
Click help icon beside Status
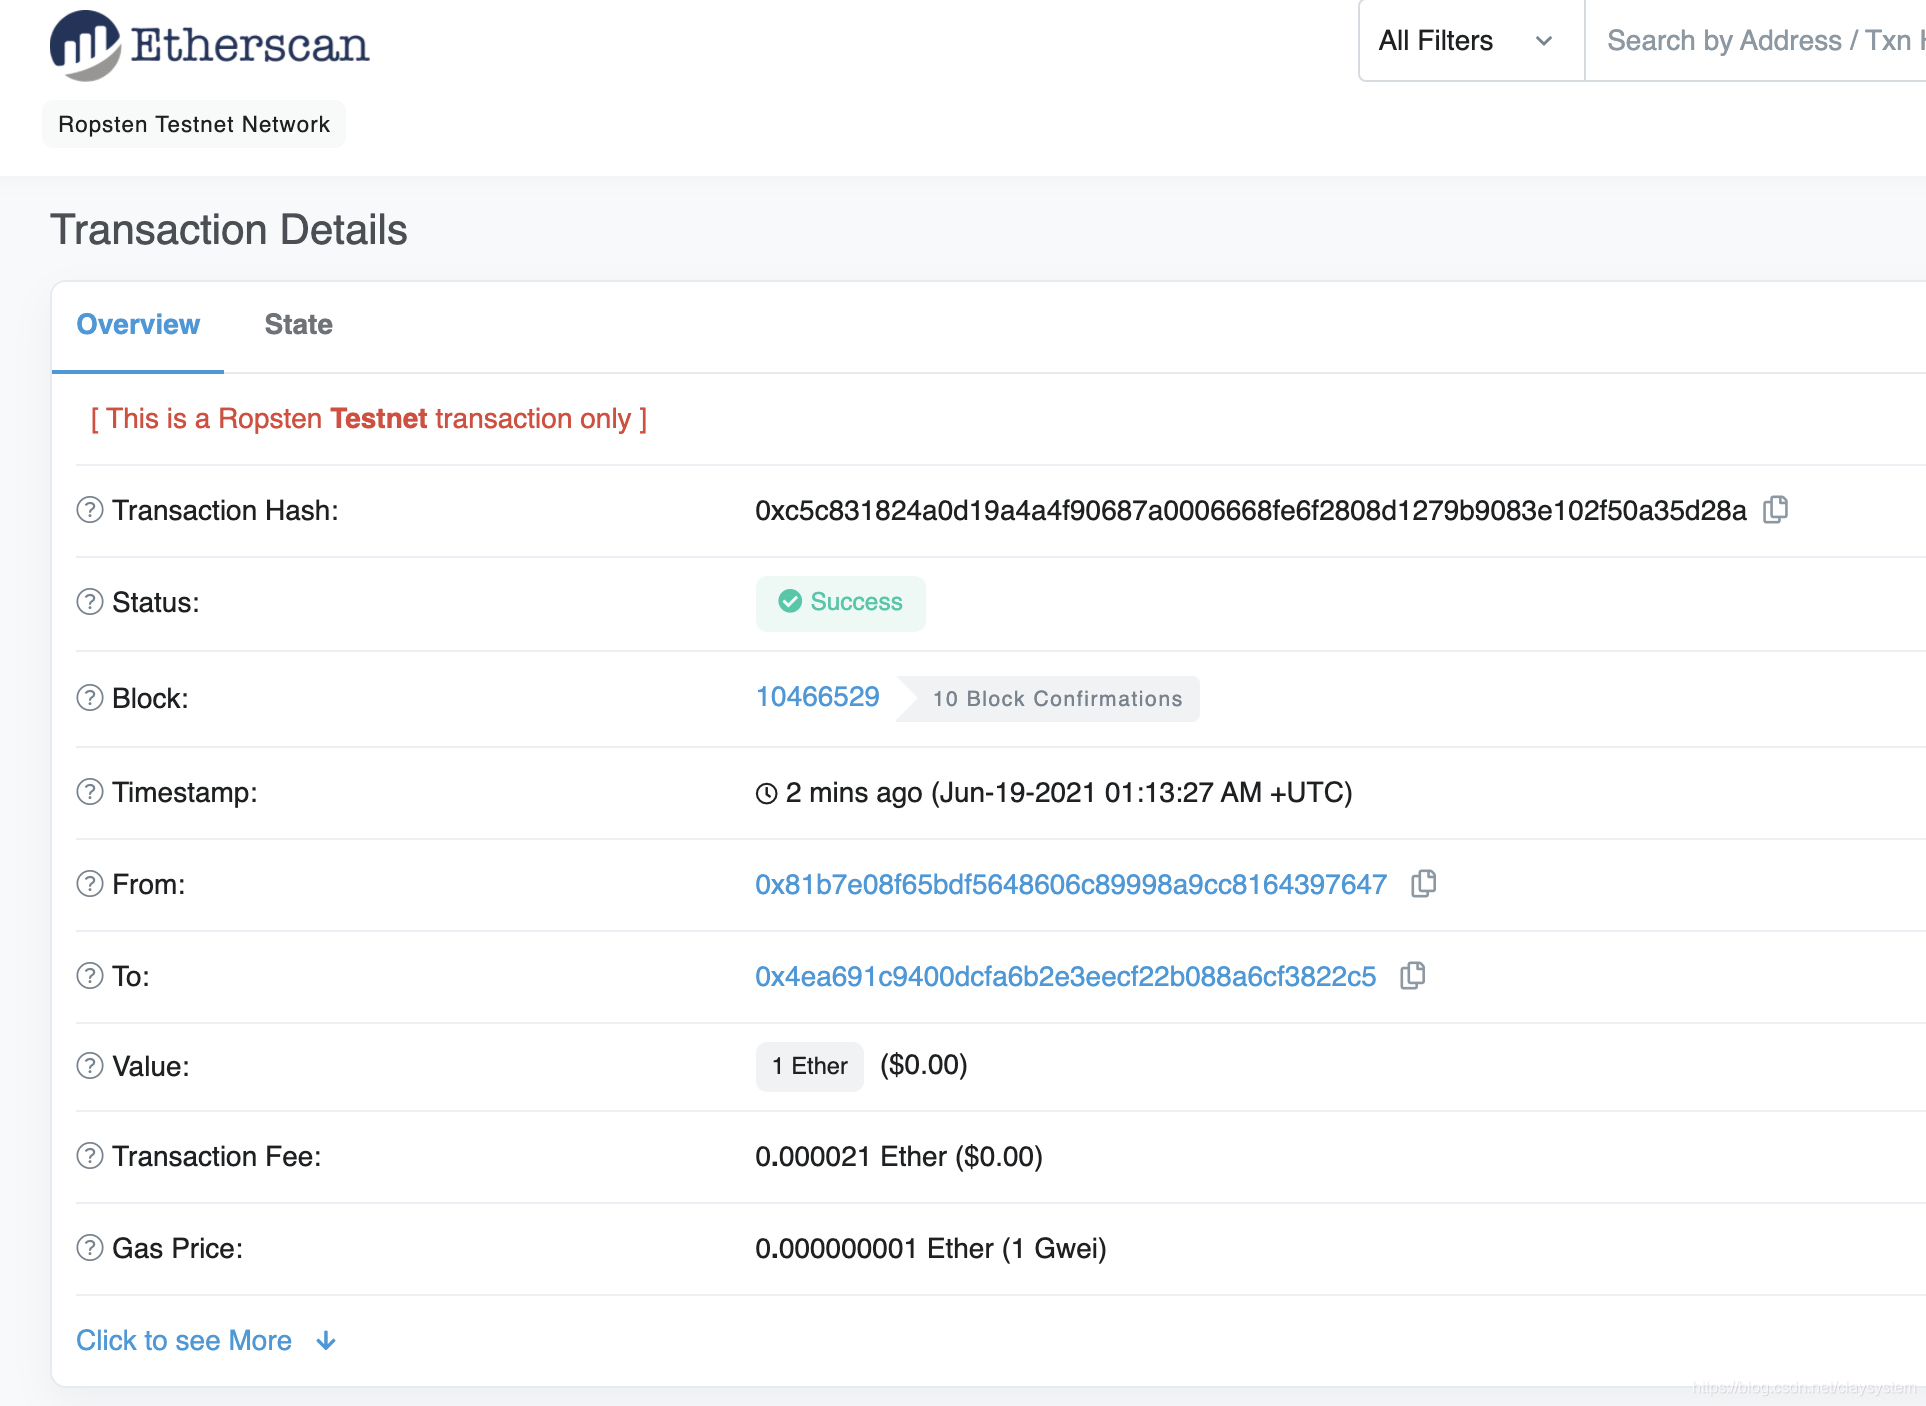coord(90,602)
